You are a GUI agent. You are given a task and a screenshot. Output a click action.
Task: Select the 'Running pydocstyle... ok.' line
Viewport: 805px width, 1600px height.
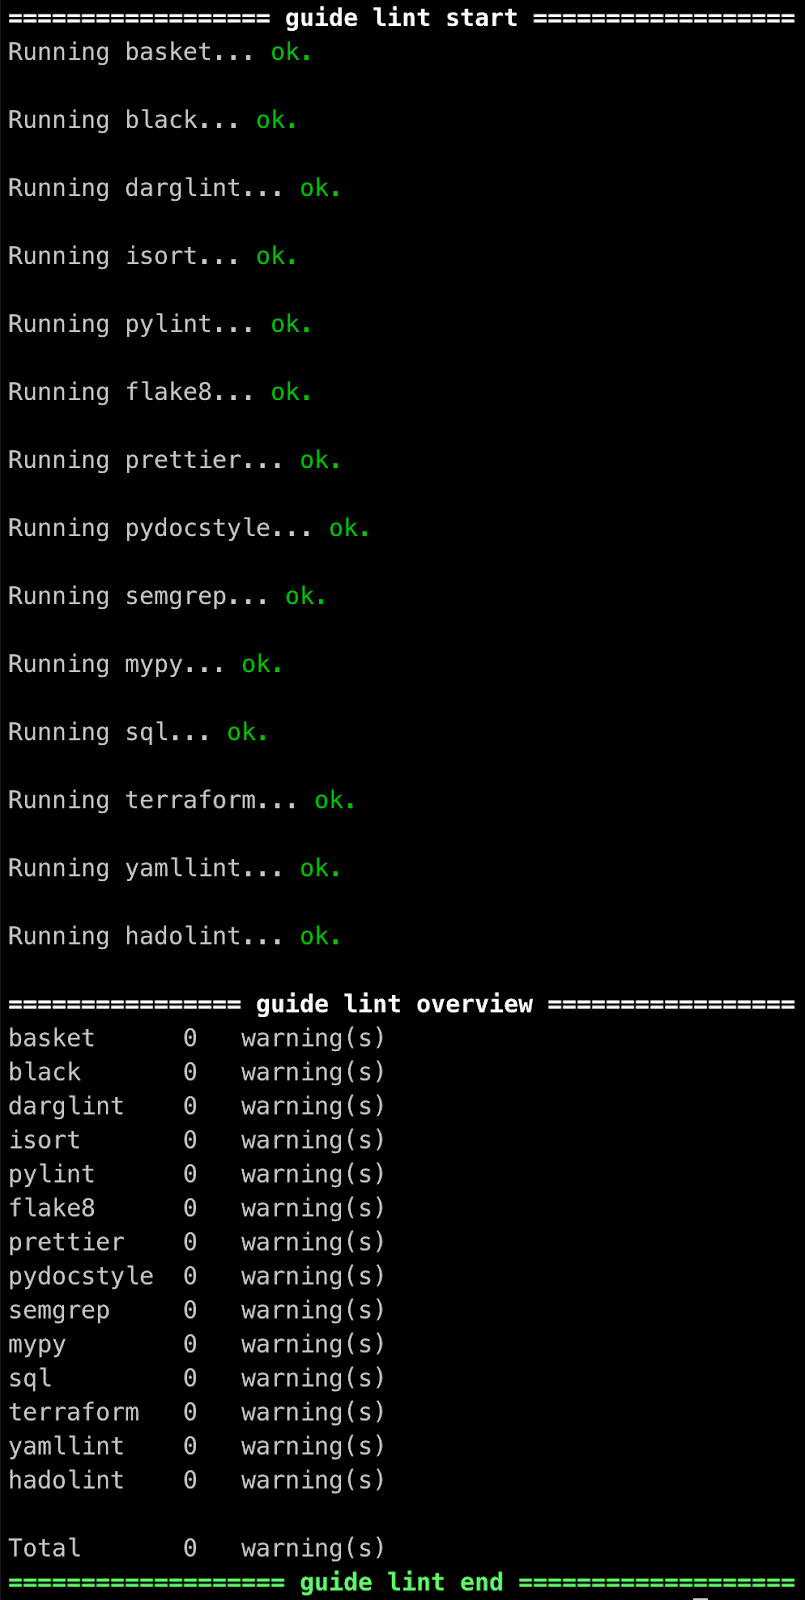click(x=189, y=528)
